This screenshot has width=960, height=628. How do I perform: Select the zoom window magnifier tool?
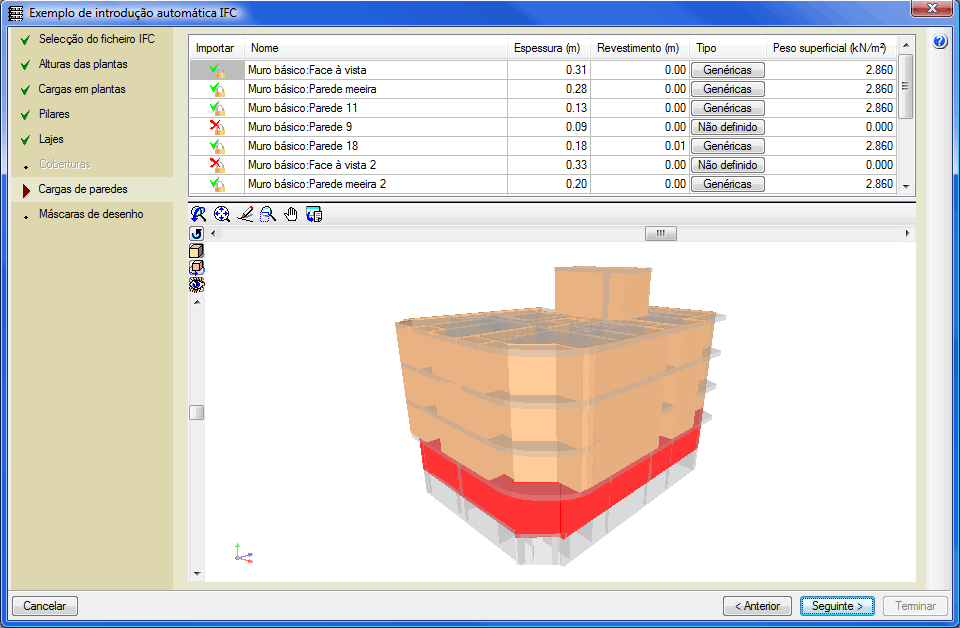pyautogui.click(x=268, y=214)
